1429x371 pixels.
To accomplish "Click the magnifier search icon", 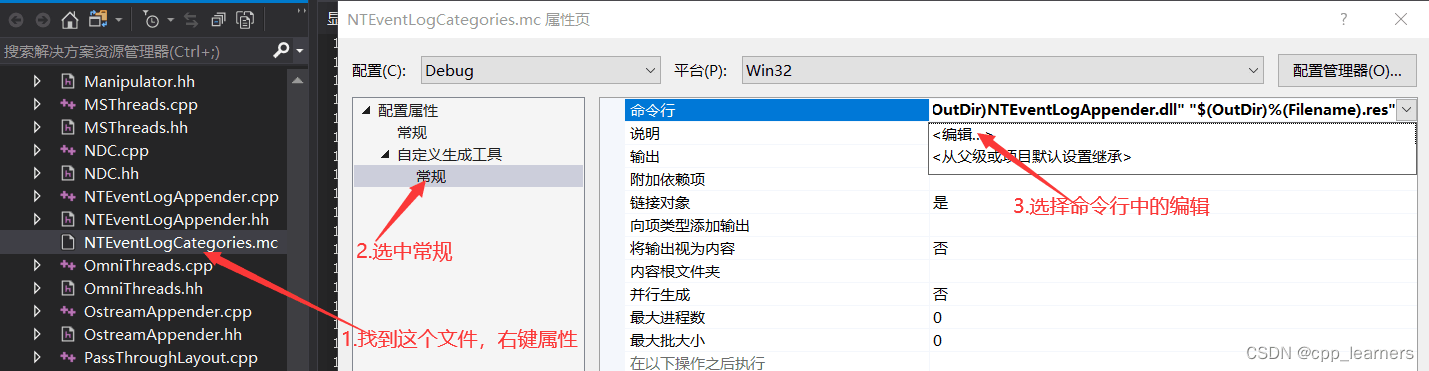I will [x=282, y=50].
